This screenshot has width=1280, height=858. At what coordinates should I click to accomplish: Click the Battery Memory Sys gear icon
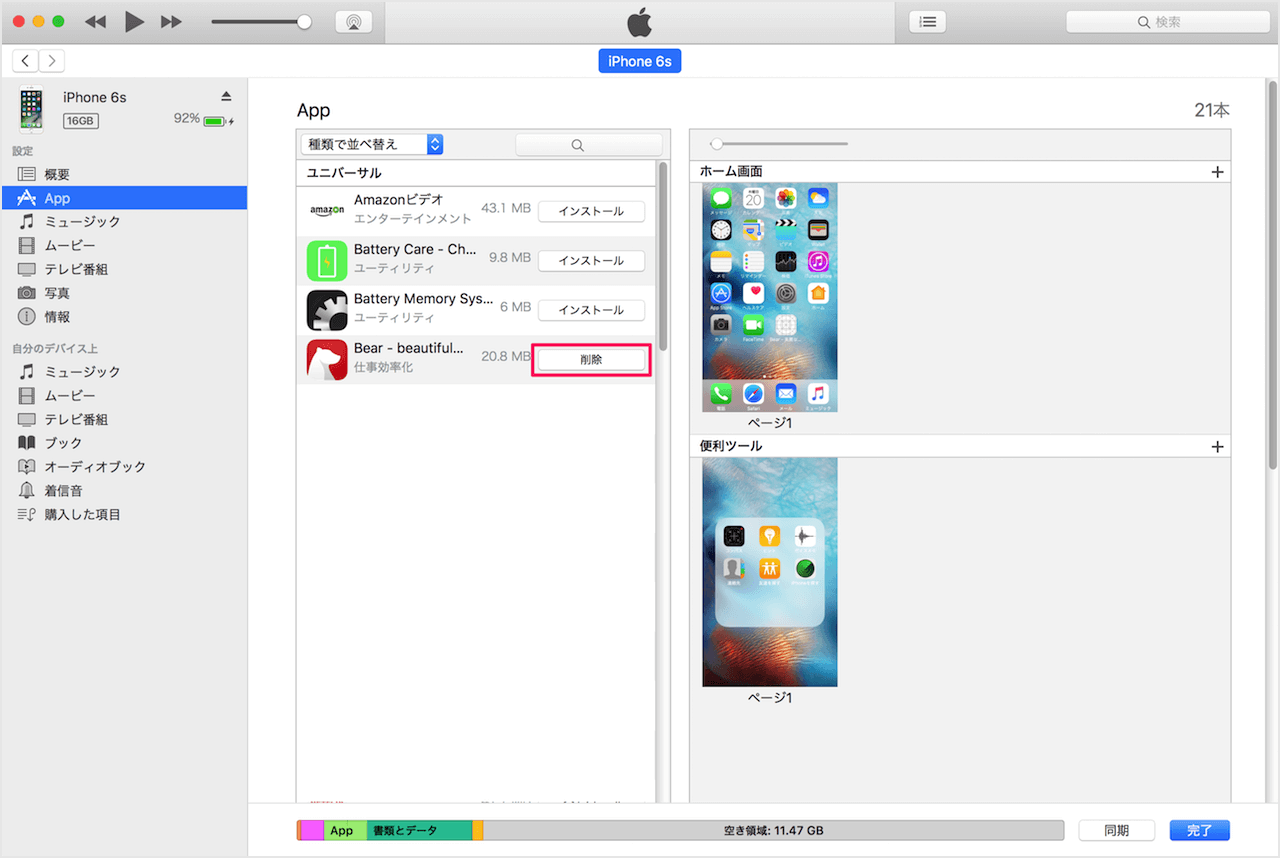[x=327, y=310]
